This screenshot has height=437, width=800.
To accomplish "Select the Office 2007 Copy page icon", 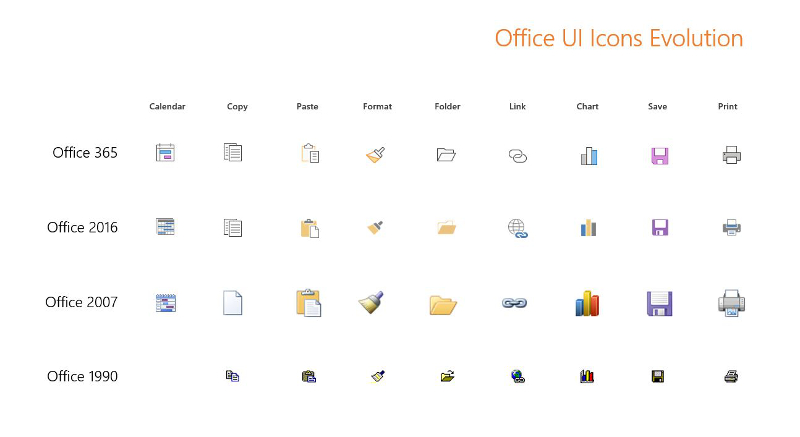I will 233,303.
